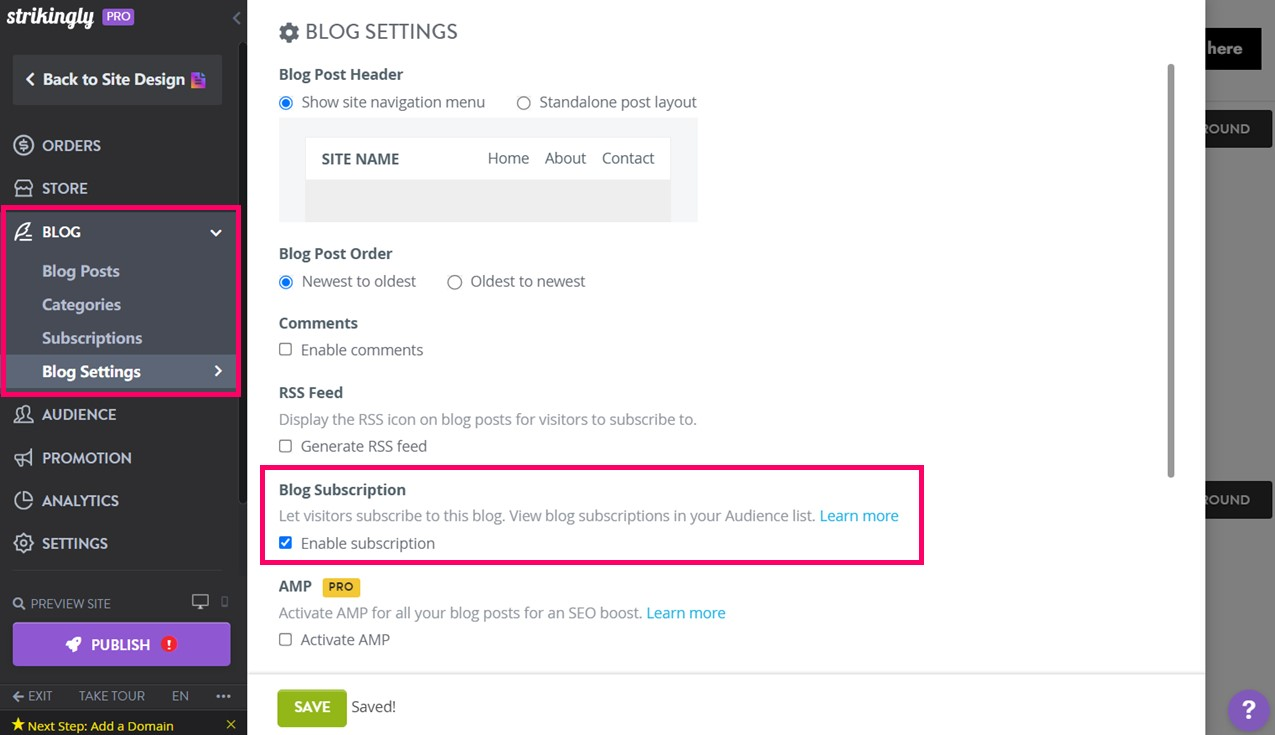Enable comments on blog posts
1275x735 pixels.
[286, 349]
